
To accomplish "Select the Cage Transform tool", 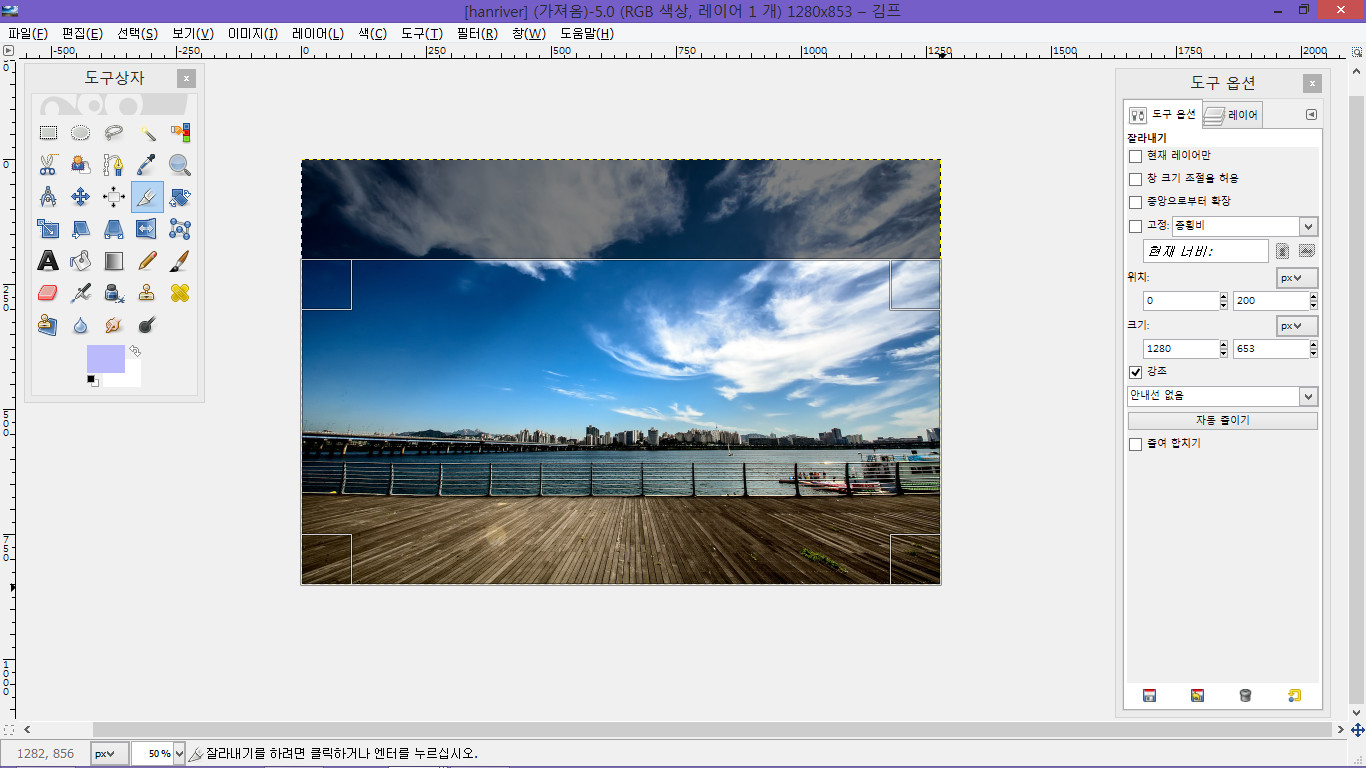I will click(180, 229).
